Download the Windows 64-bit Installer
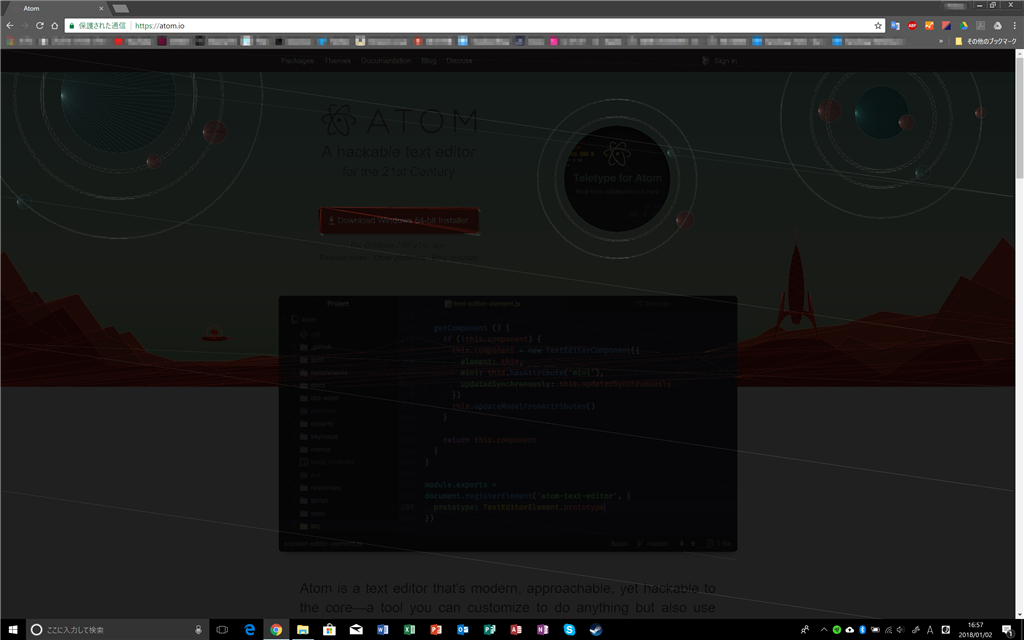This screenshot has height=640, width=1024. pyautogui.click(x=399, y=221)
